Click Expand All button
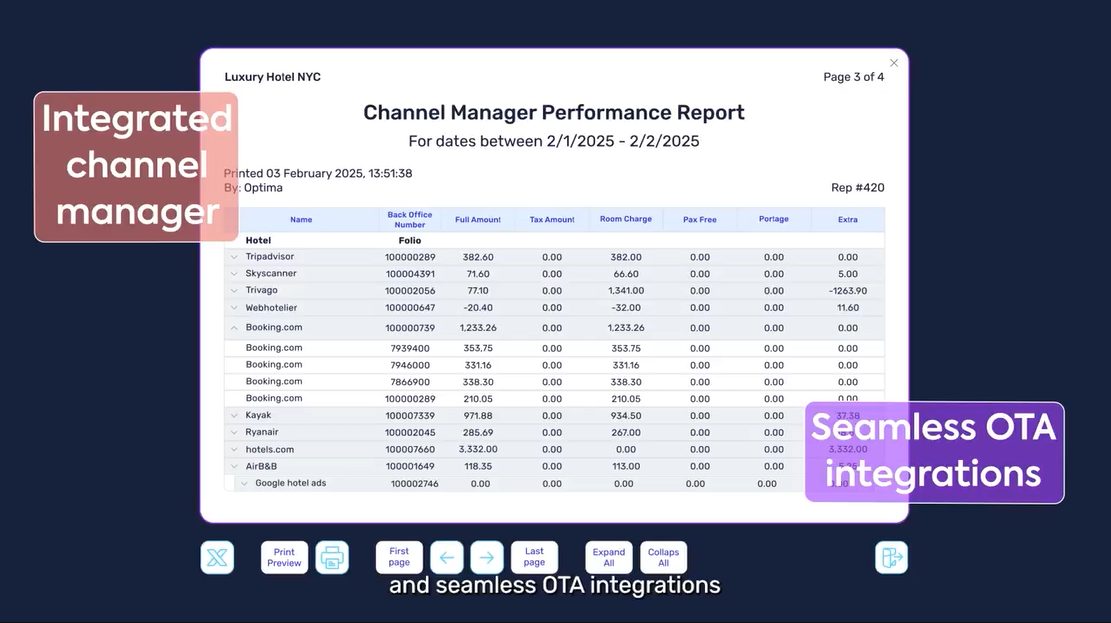Image resolution: width=1111 pixels, height=623 pixels. pyautogui.click(x=609, y=557)
